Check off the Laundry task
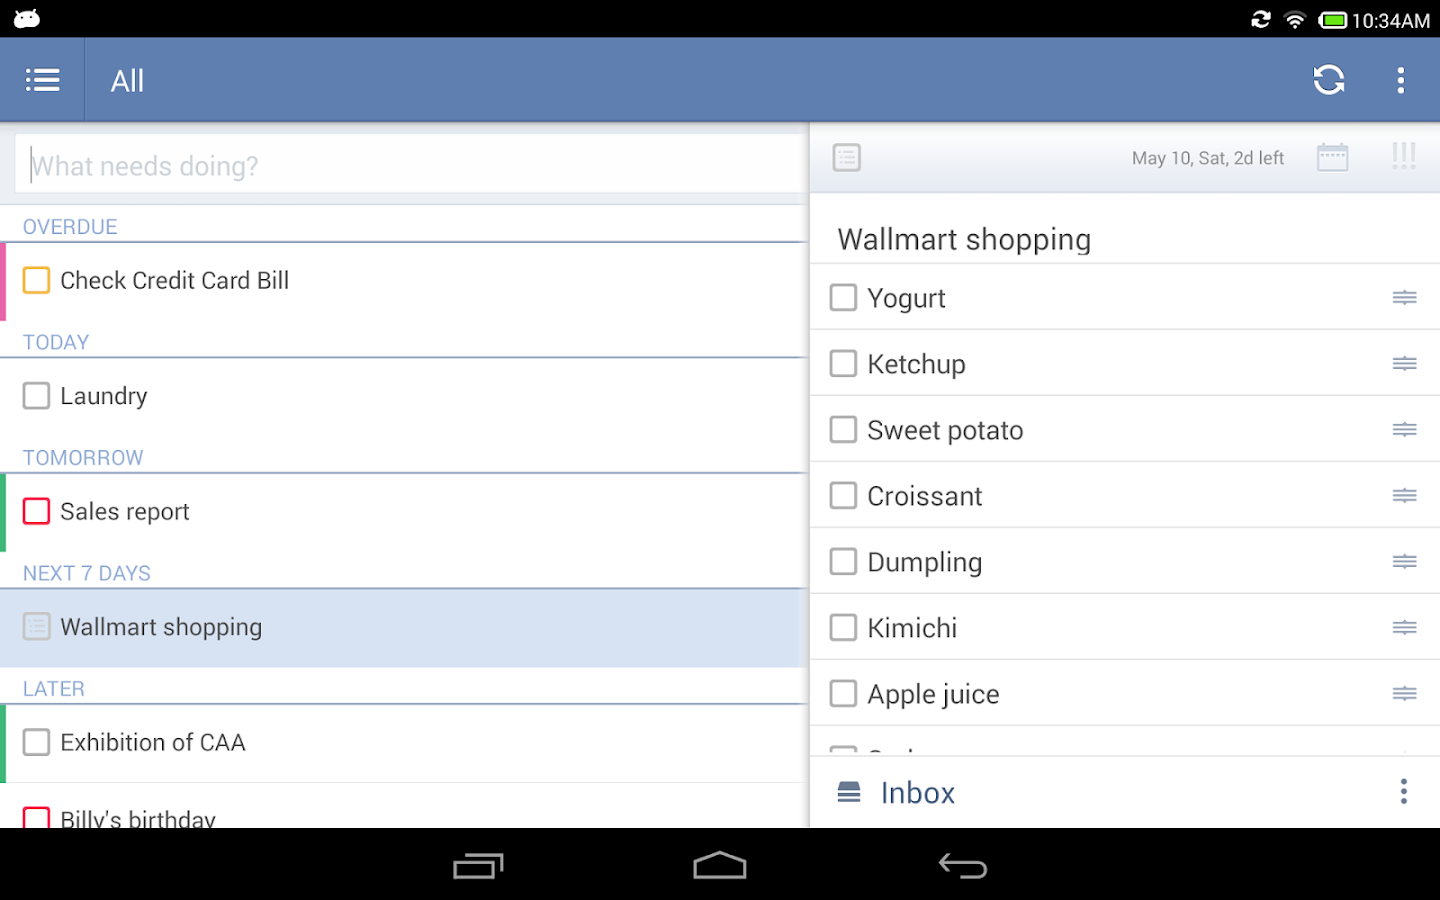This screenshot has width=1440, height=900. coord(37,396)
